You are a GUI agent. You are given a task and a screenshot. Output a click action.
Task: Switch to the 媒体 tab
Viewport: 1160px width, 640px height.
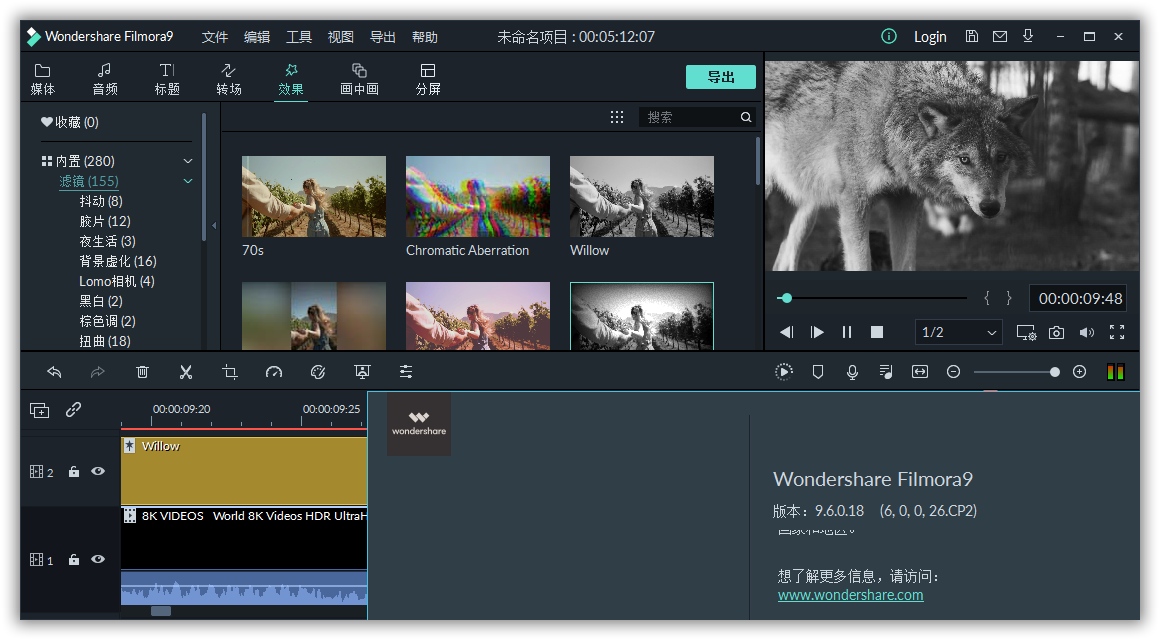coord(42,79)
